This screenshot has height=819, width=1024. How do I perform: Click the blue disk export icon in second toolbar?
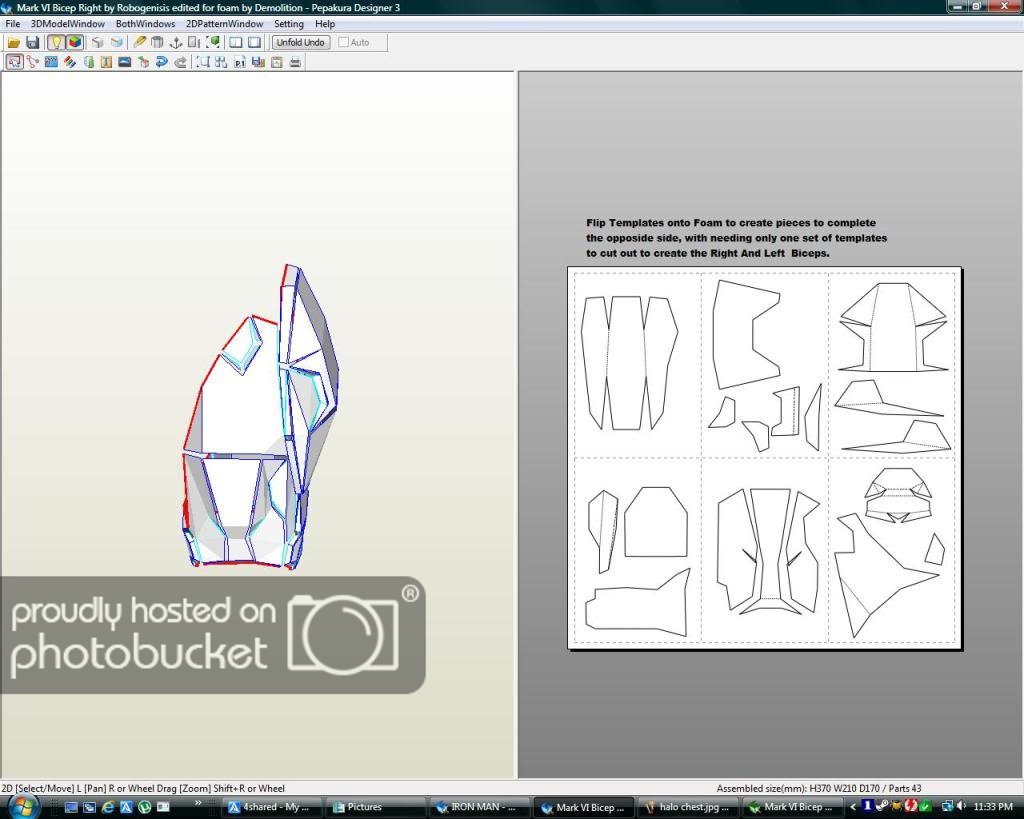pos(258,62)
